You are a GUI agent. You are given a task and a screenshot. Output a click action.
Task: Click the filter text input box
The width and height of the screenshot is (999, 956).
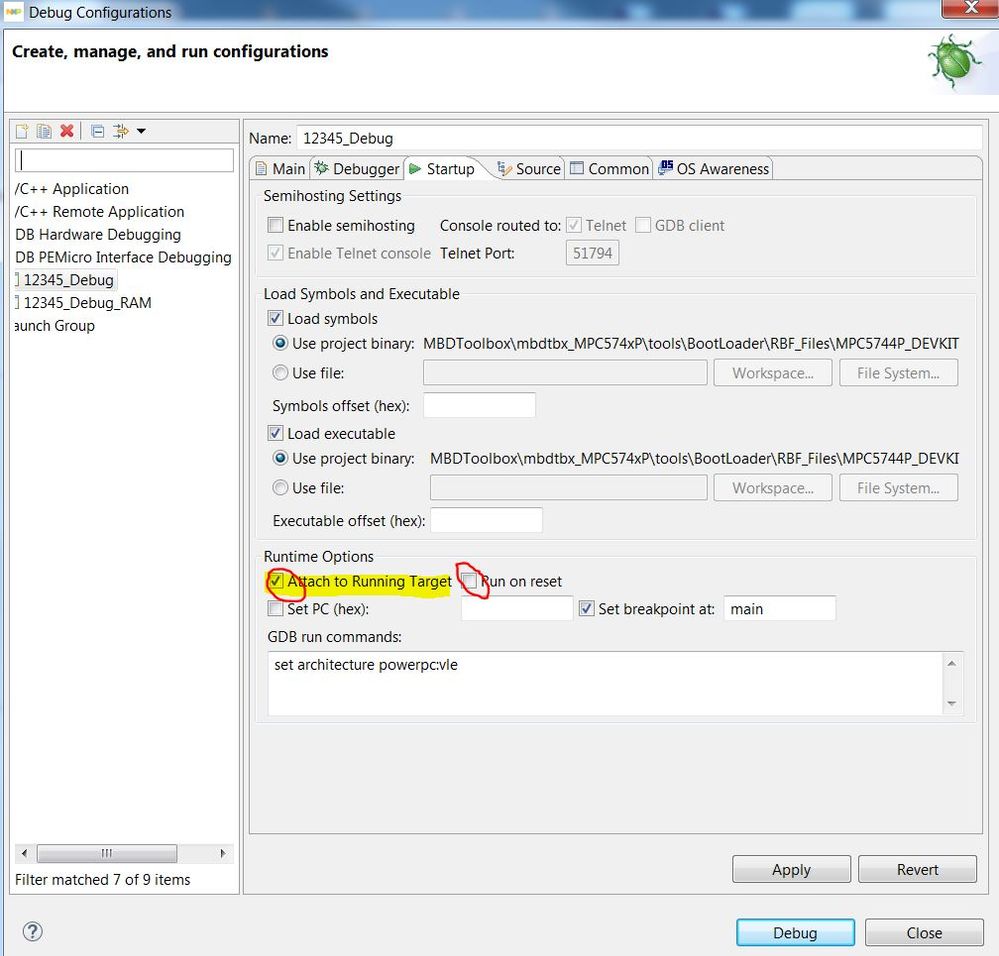(124, 160)
